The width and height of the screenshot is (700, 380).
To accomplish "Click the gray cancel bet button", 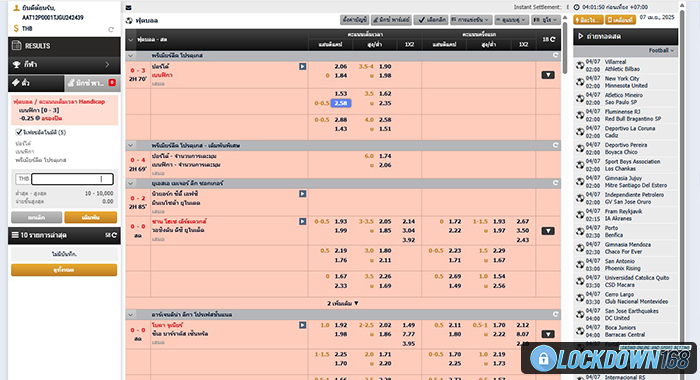I will [x=37, y=217].
